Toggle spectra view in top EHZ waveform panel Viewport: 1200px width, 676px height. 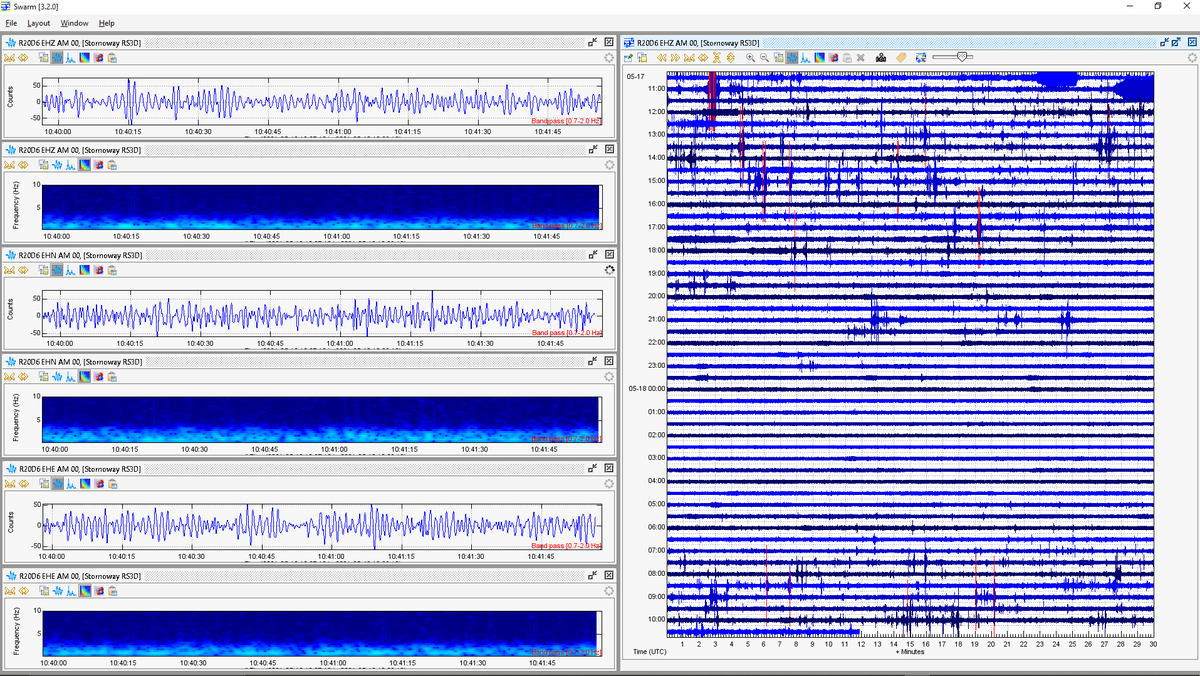[70, 57]
